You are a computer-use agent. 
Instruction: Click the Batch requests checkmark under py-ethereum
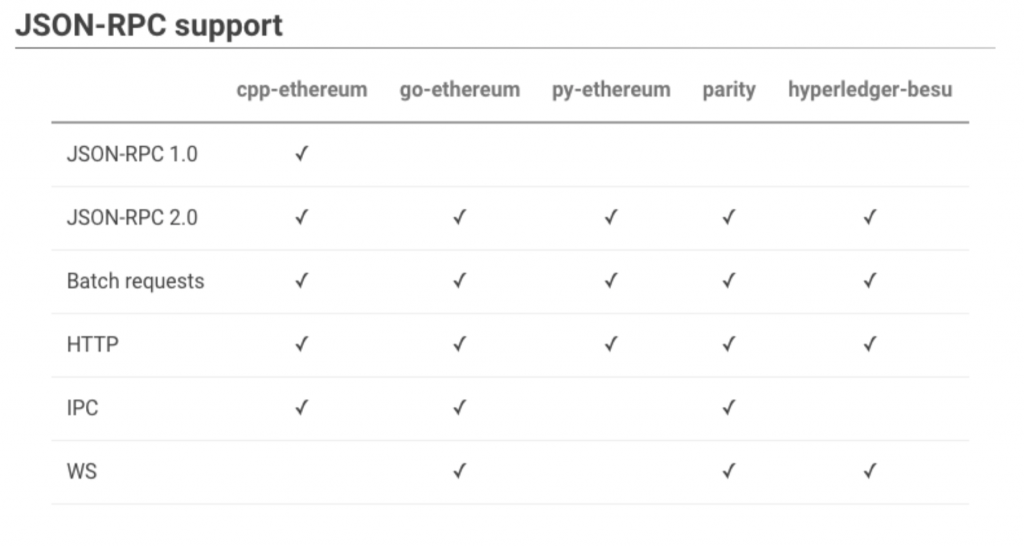pos(611,280)
